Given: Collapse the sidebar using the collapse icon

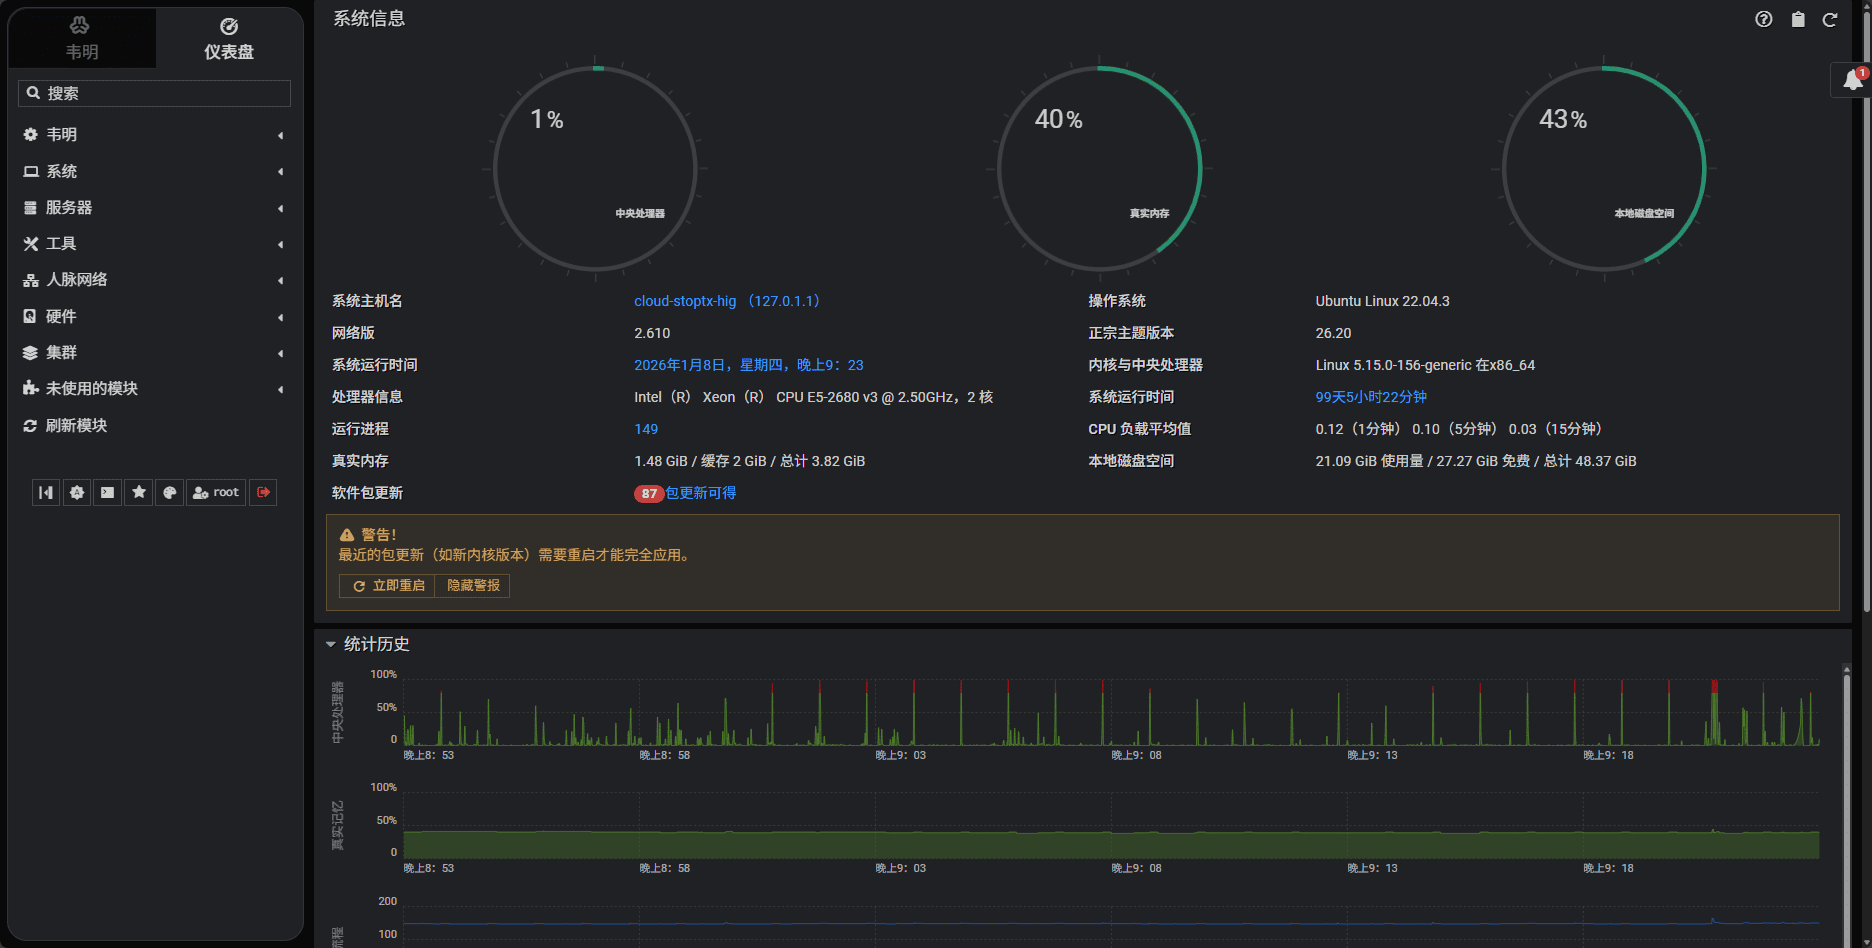Looking at the screenshot, I should pos(45,492).
